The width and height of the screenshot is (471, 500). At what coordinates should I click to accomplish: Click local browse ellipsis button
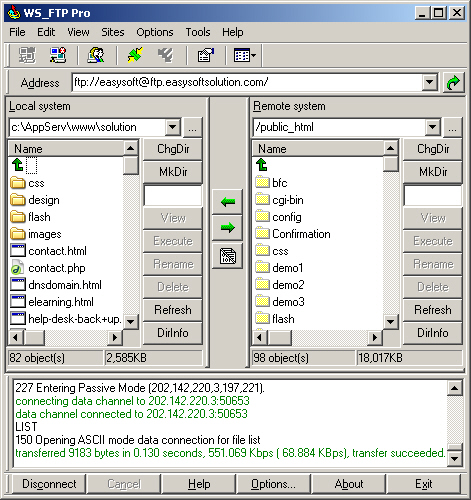pyautogui.click(x=192, y=127)
